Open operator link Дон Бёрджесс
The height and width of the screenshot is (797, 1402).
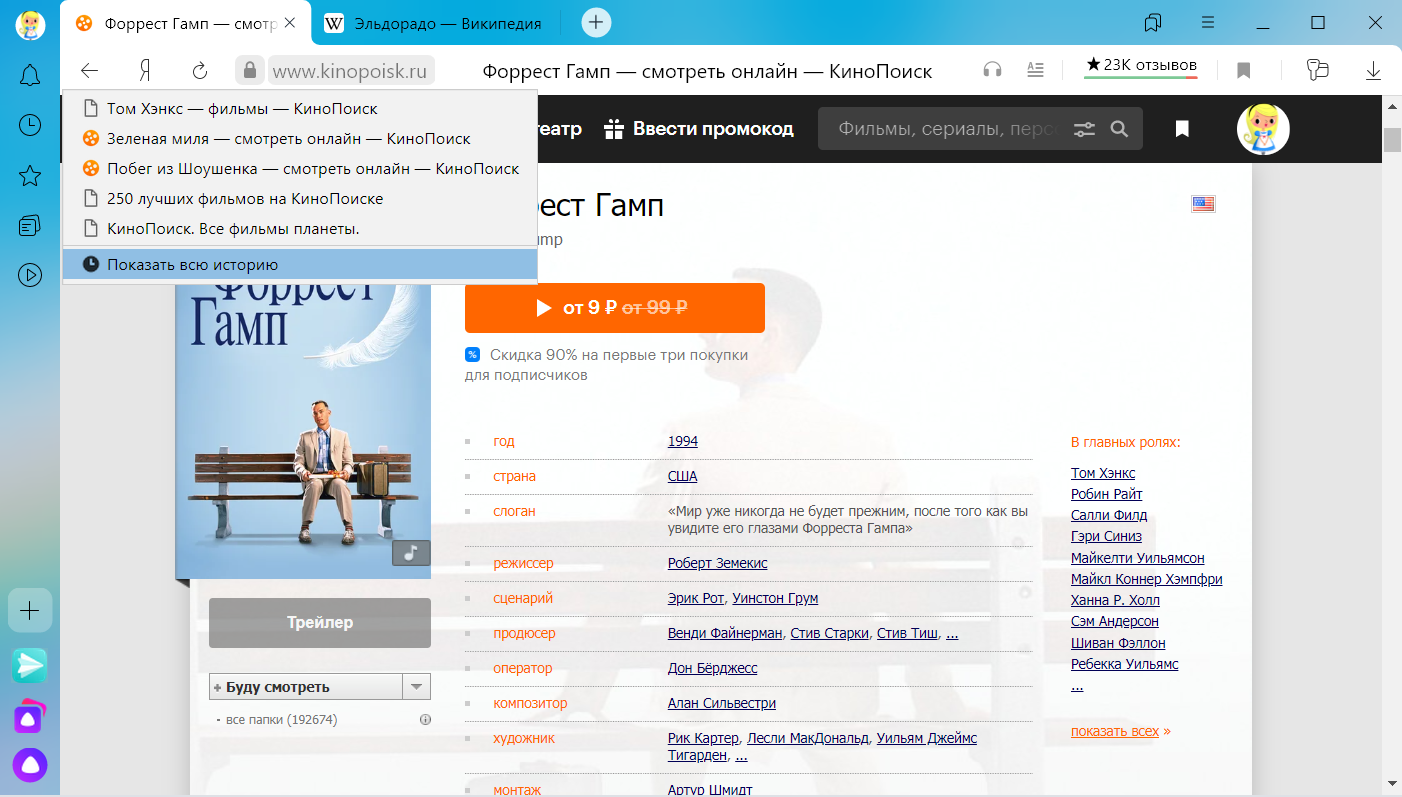[713, 668]
